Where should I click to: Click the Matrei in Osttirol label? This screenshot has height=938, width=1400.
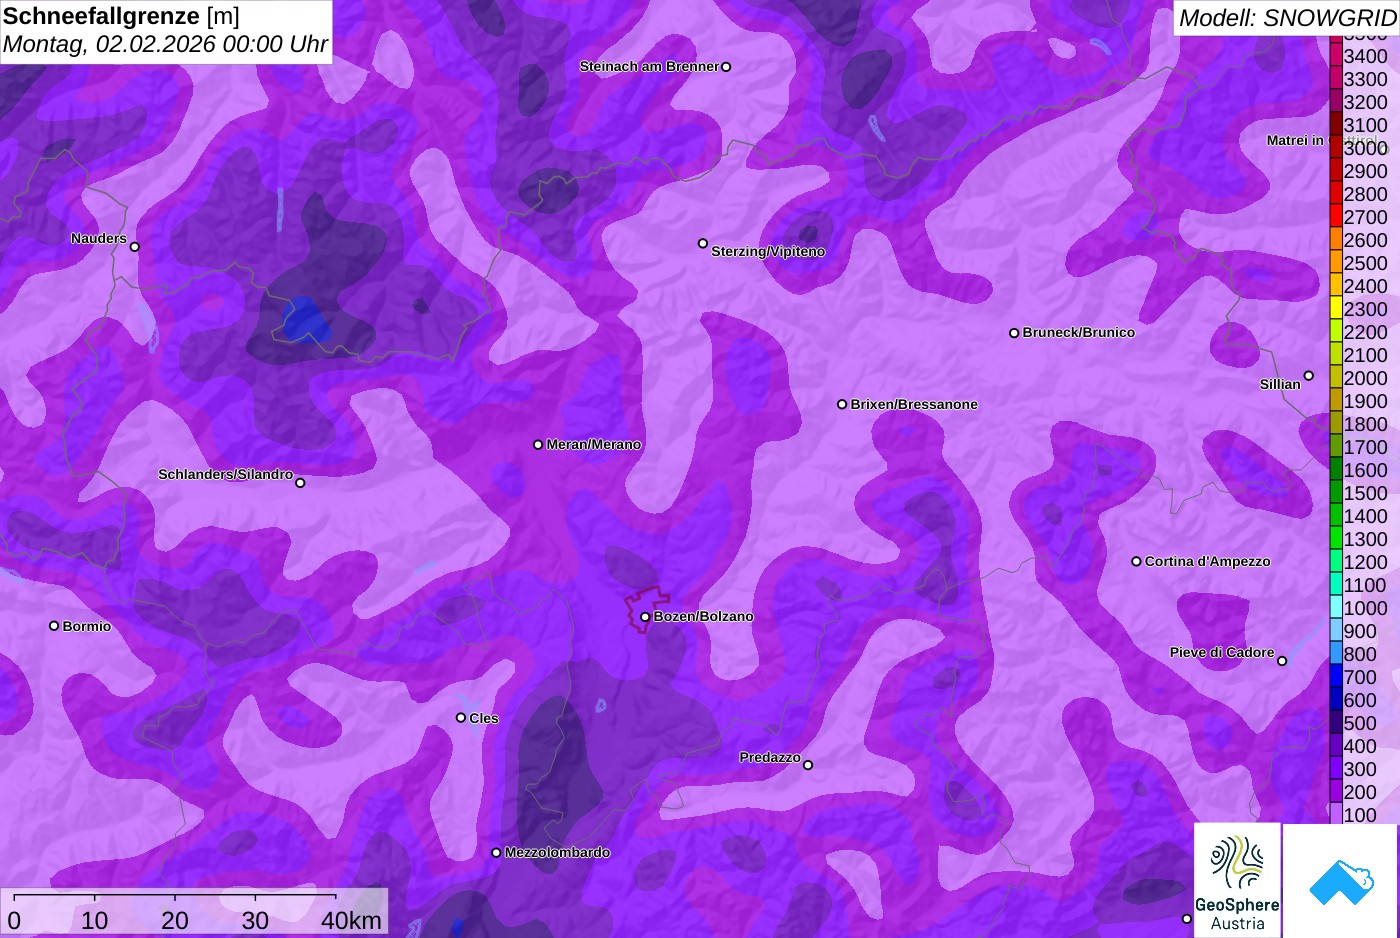(1321, 140)
